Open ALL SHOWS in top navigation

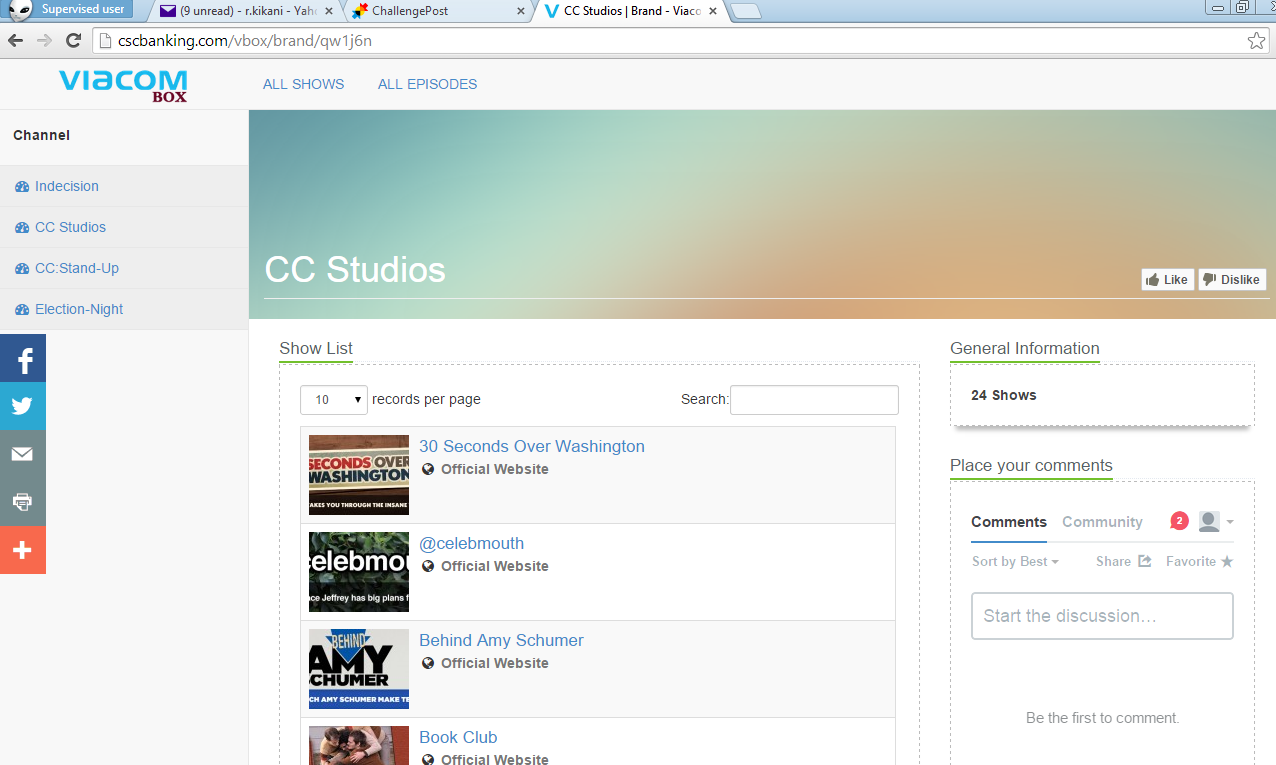[x=304, y=84]
